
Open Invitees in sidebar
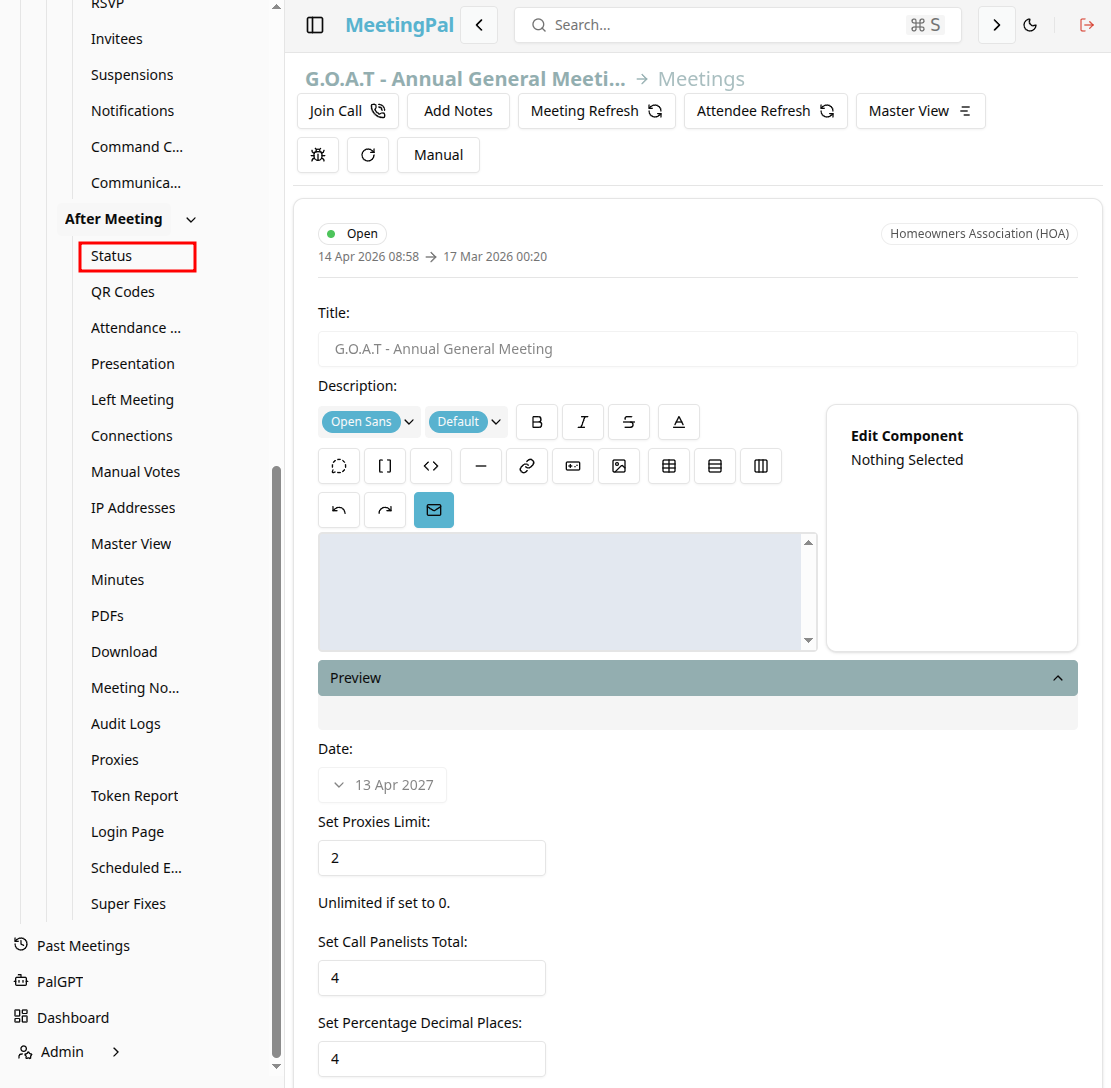(x=117, y=39)
